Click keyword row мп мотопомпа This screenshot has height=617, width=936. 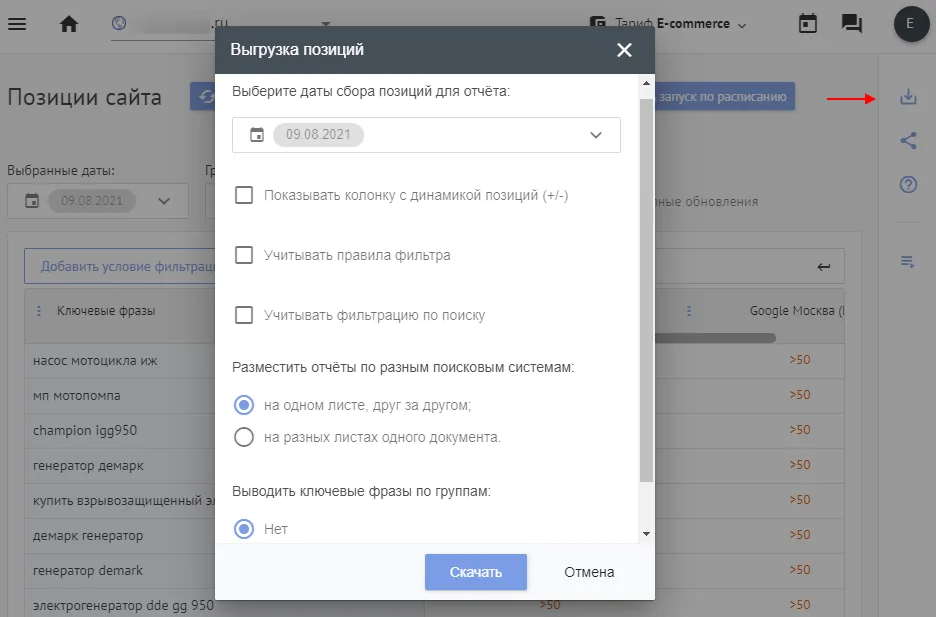click(x=76, y=396)
